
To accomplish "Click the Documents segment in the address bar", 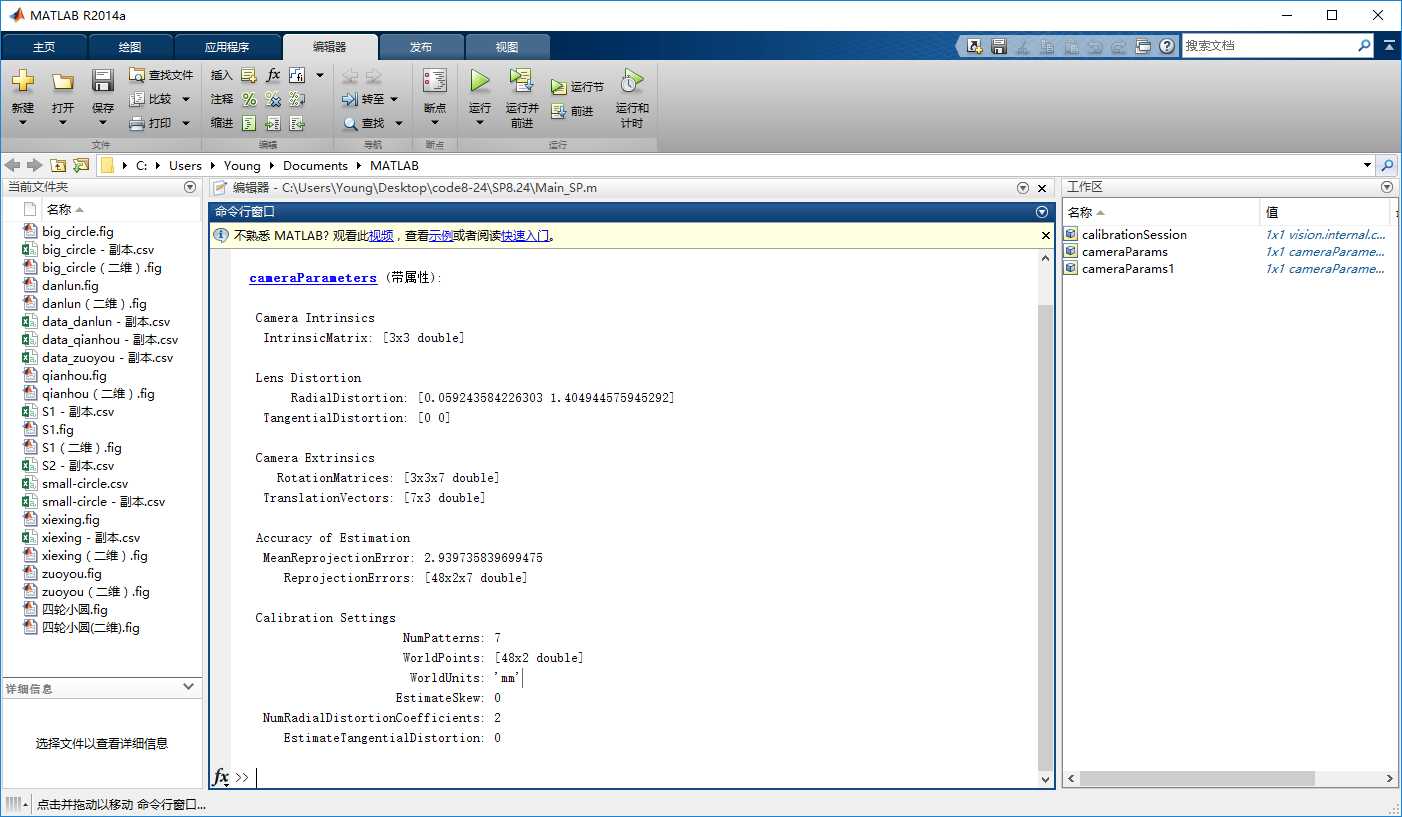I will coord(315,166).
